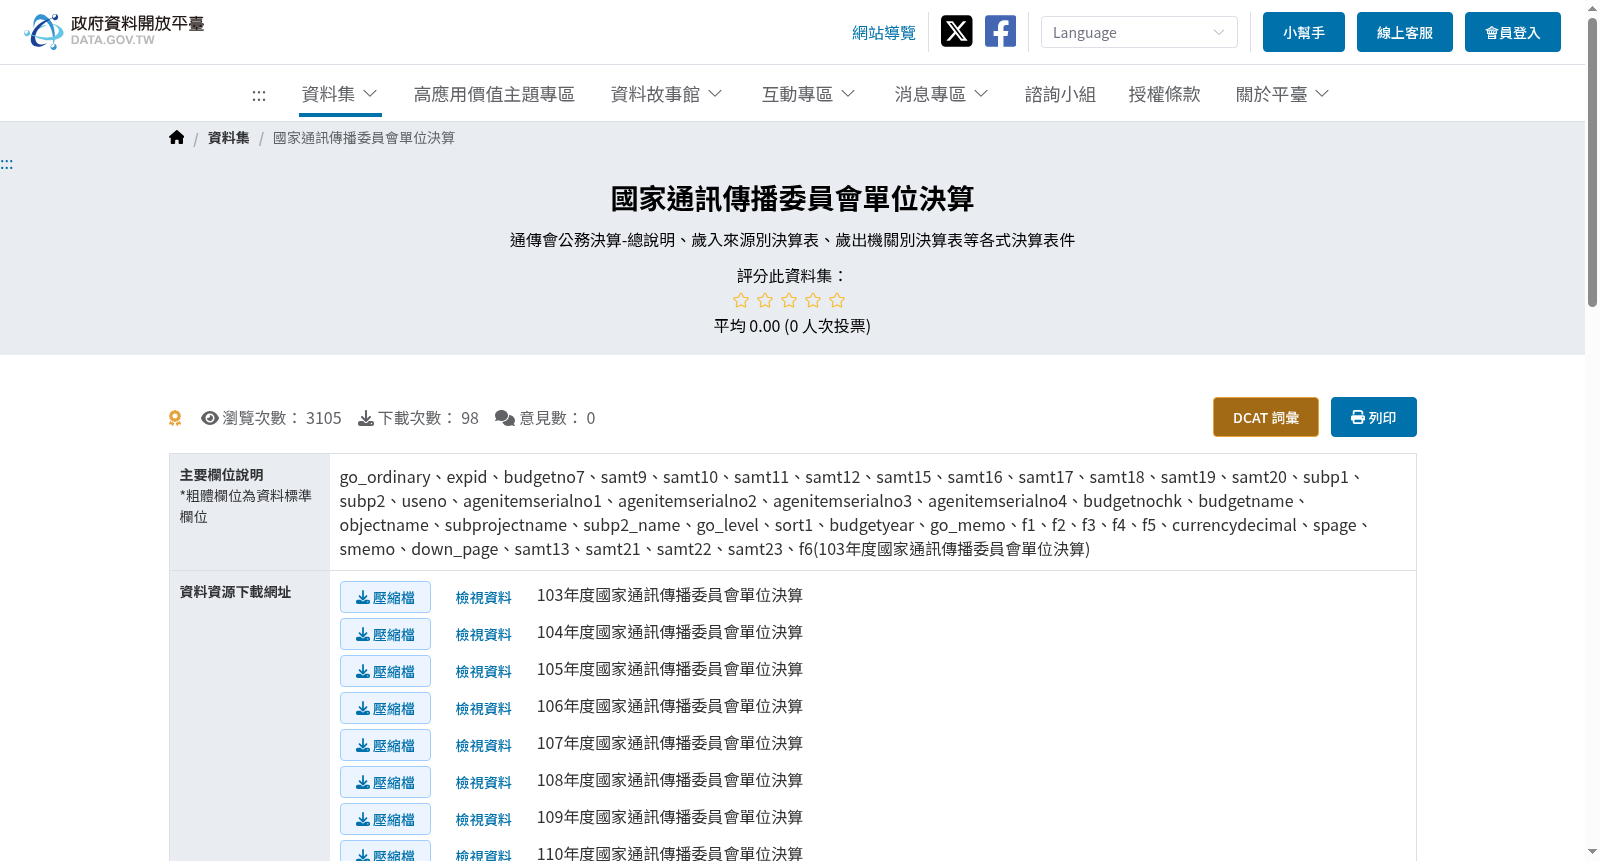The width and height of the screenshot is (1600, 861).
Task: Rate dataset with the fourth star
Action: click(x=813, y=300)
